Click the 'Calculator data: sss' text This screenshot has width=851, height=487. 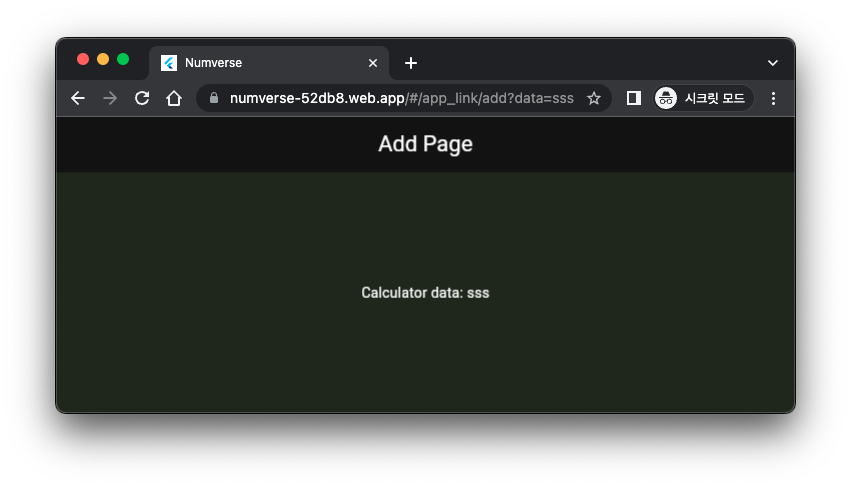[426, 293]
